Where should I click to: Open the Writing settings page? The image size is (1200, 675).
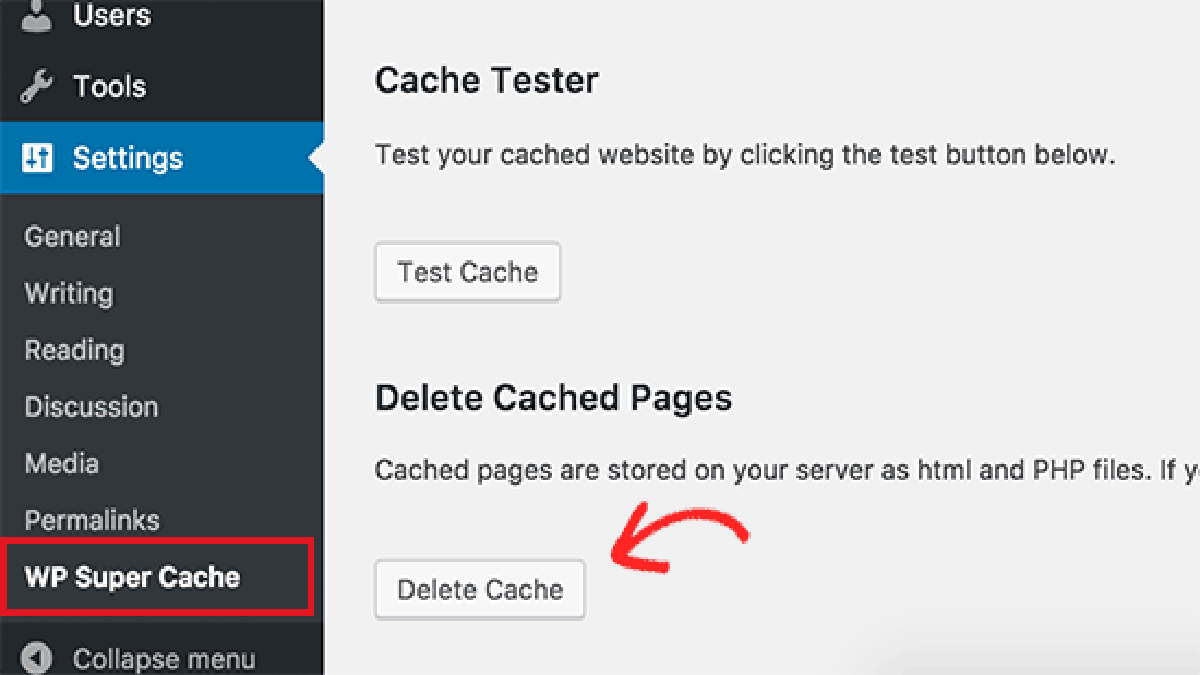click(69, 294)
